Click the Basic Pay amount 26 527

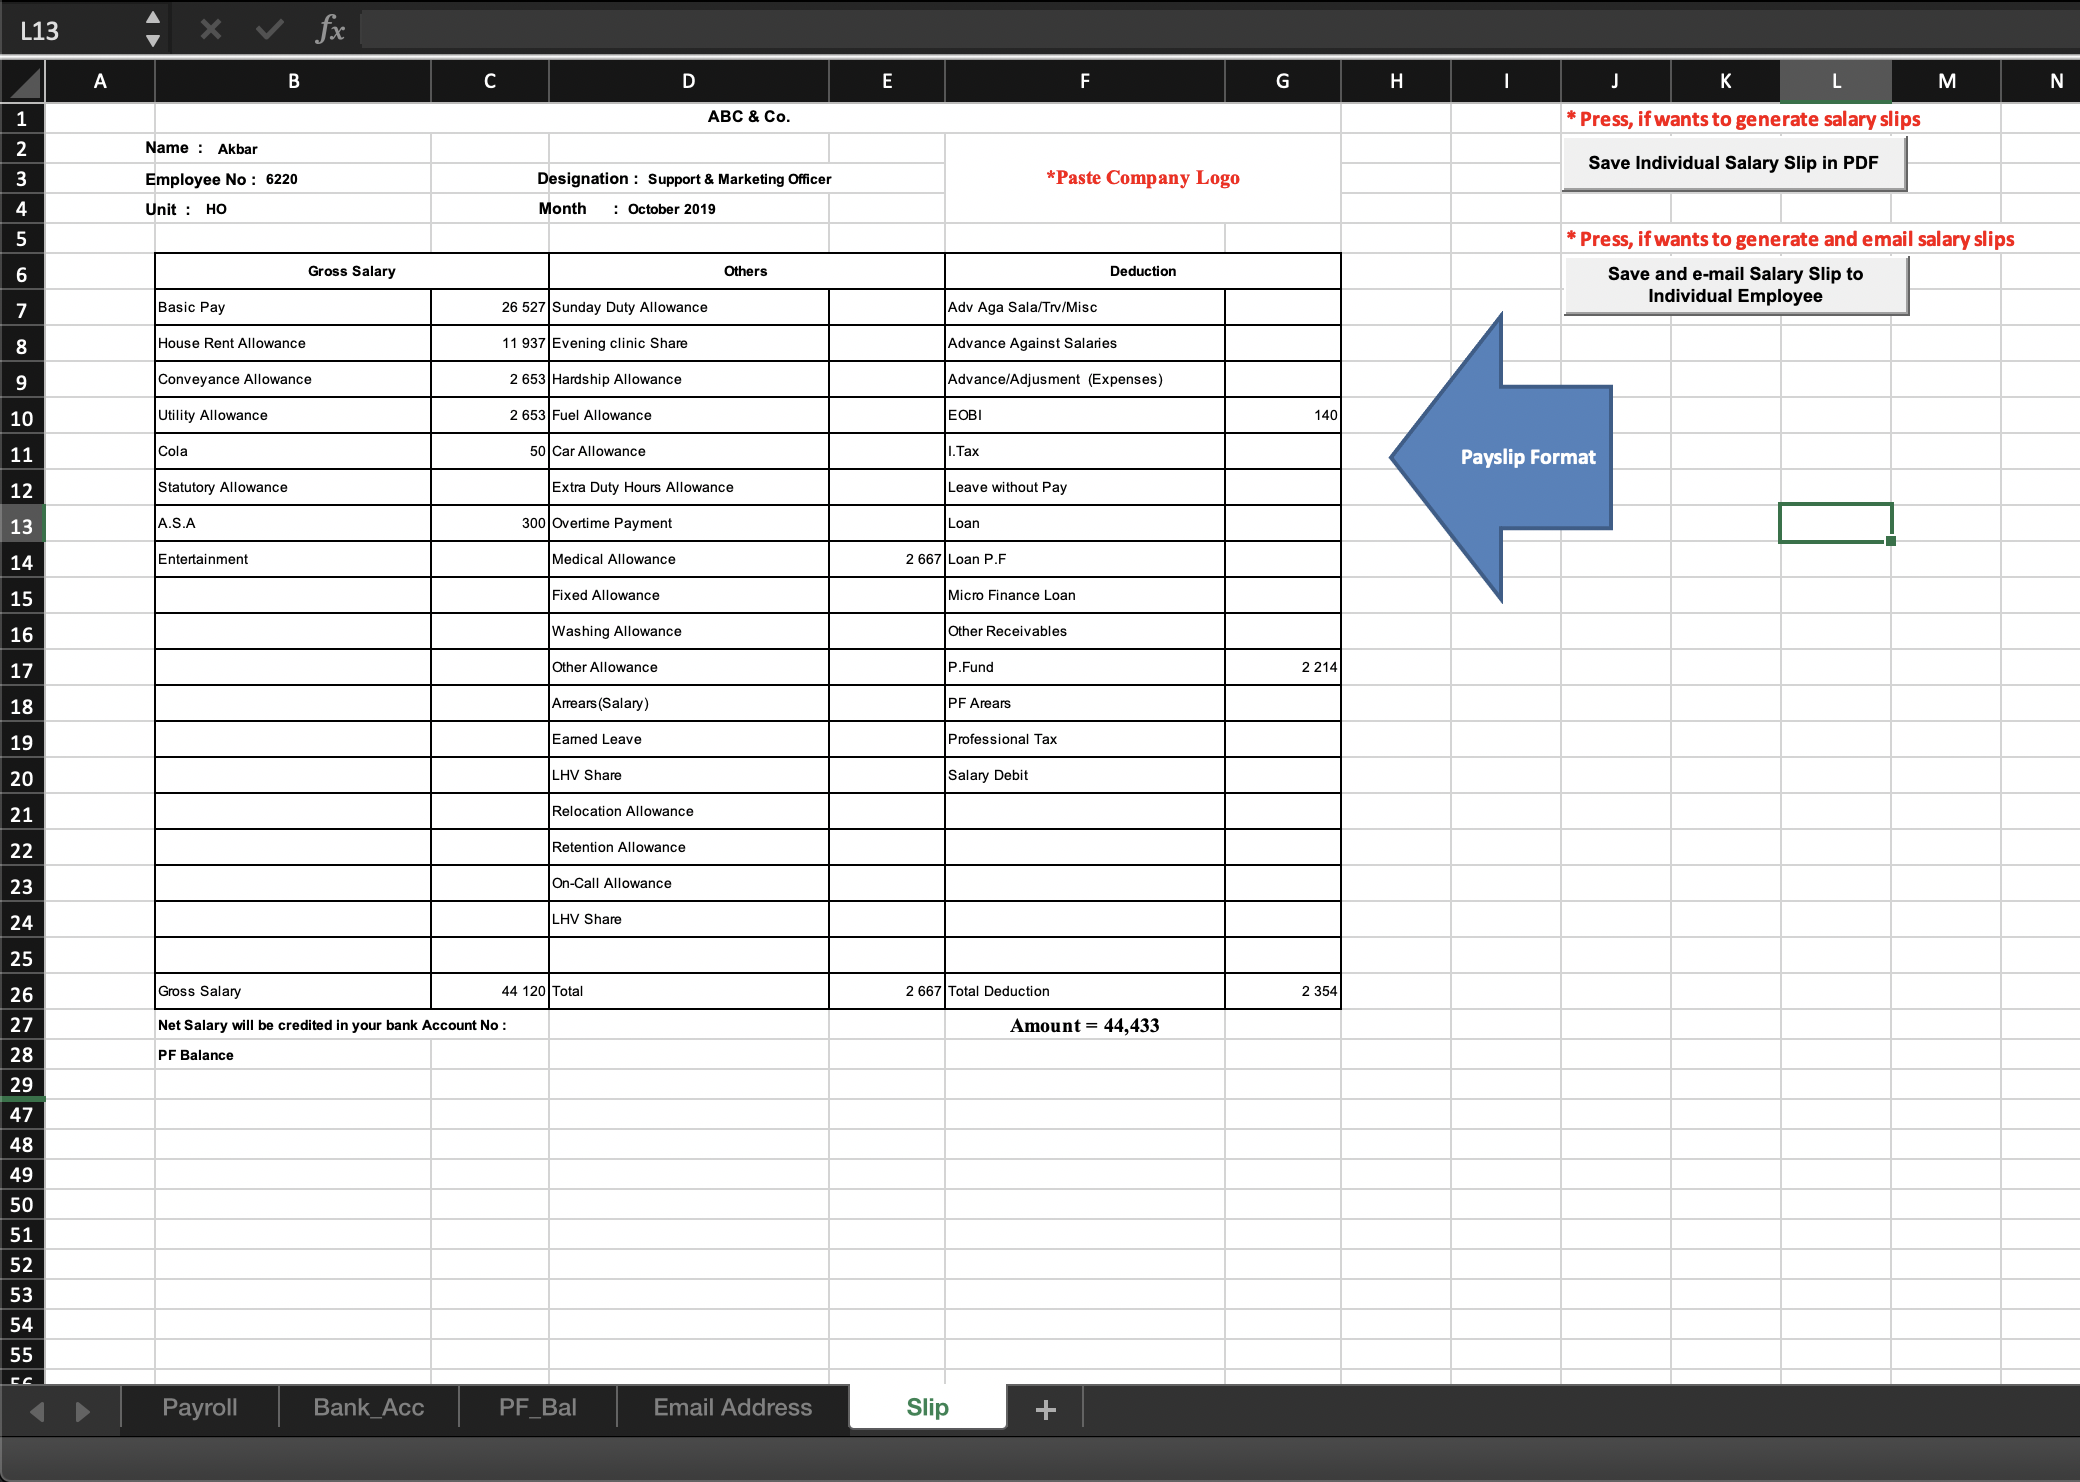490,307
